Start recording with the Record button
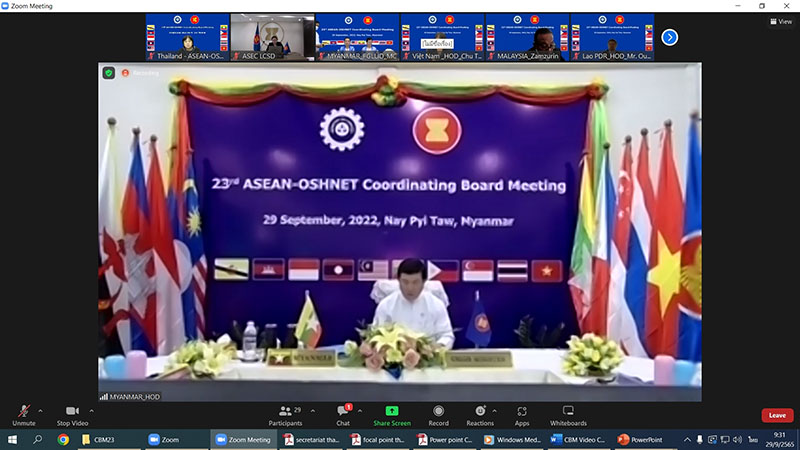This screenshot has height=450, width=800. click(438, 415)
